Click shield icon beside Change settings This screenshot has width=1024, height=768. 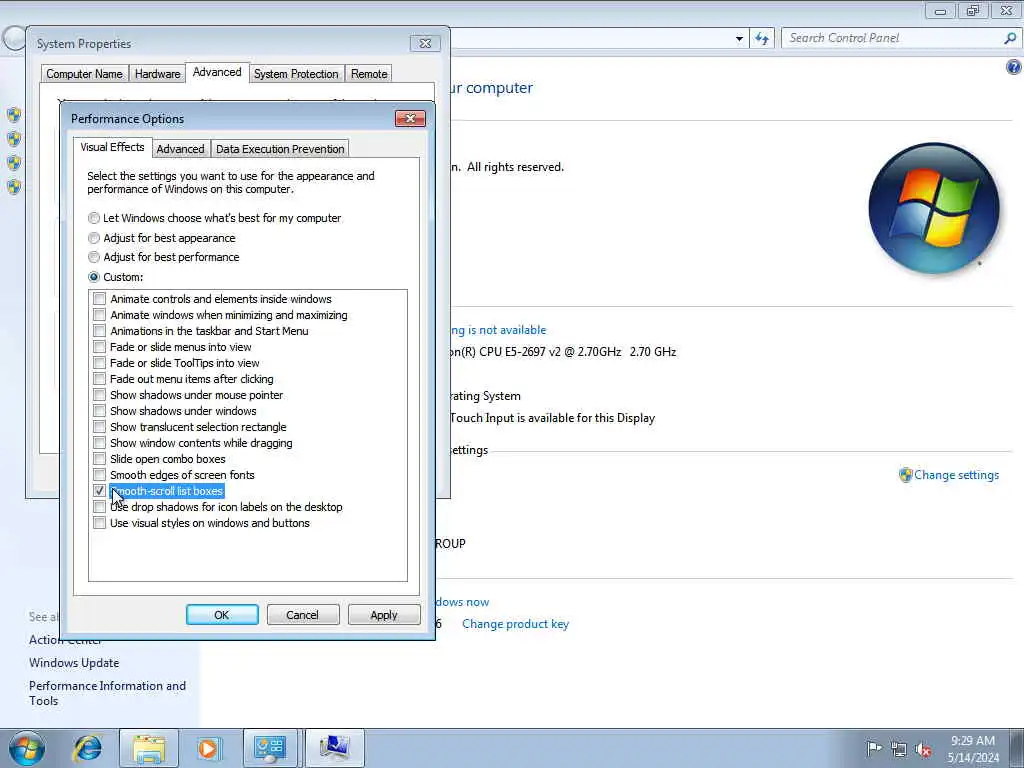[x=905, y=475]
